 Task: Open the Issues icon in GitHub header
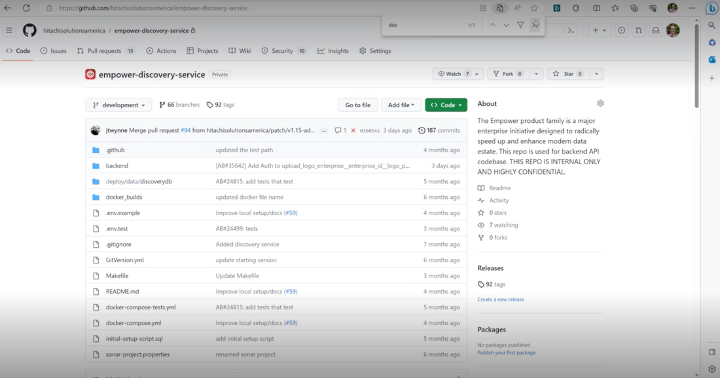click(x=621, y=30)
